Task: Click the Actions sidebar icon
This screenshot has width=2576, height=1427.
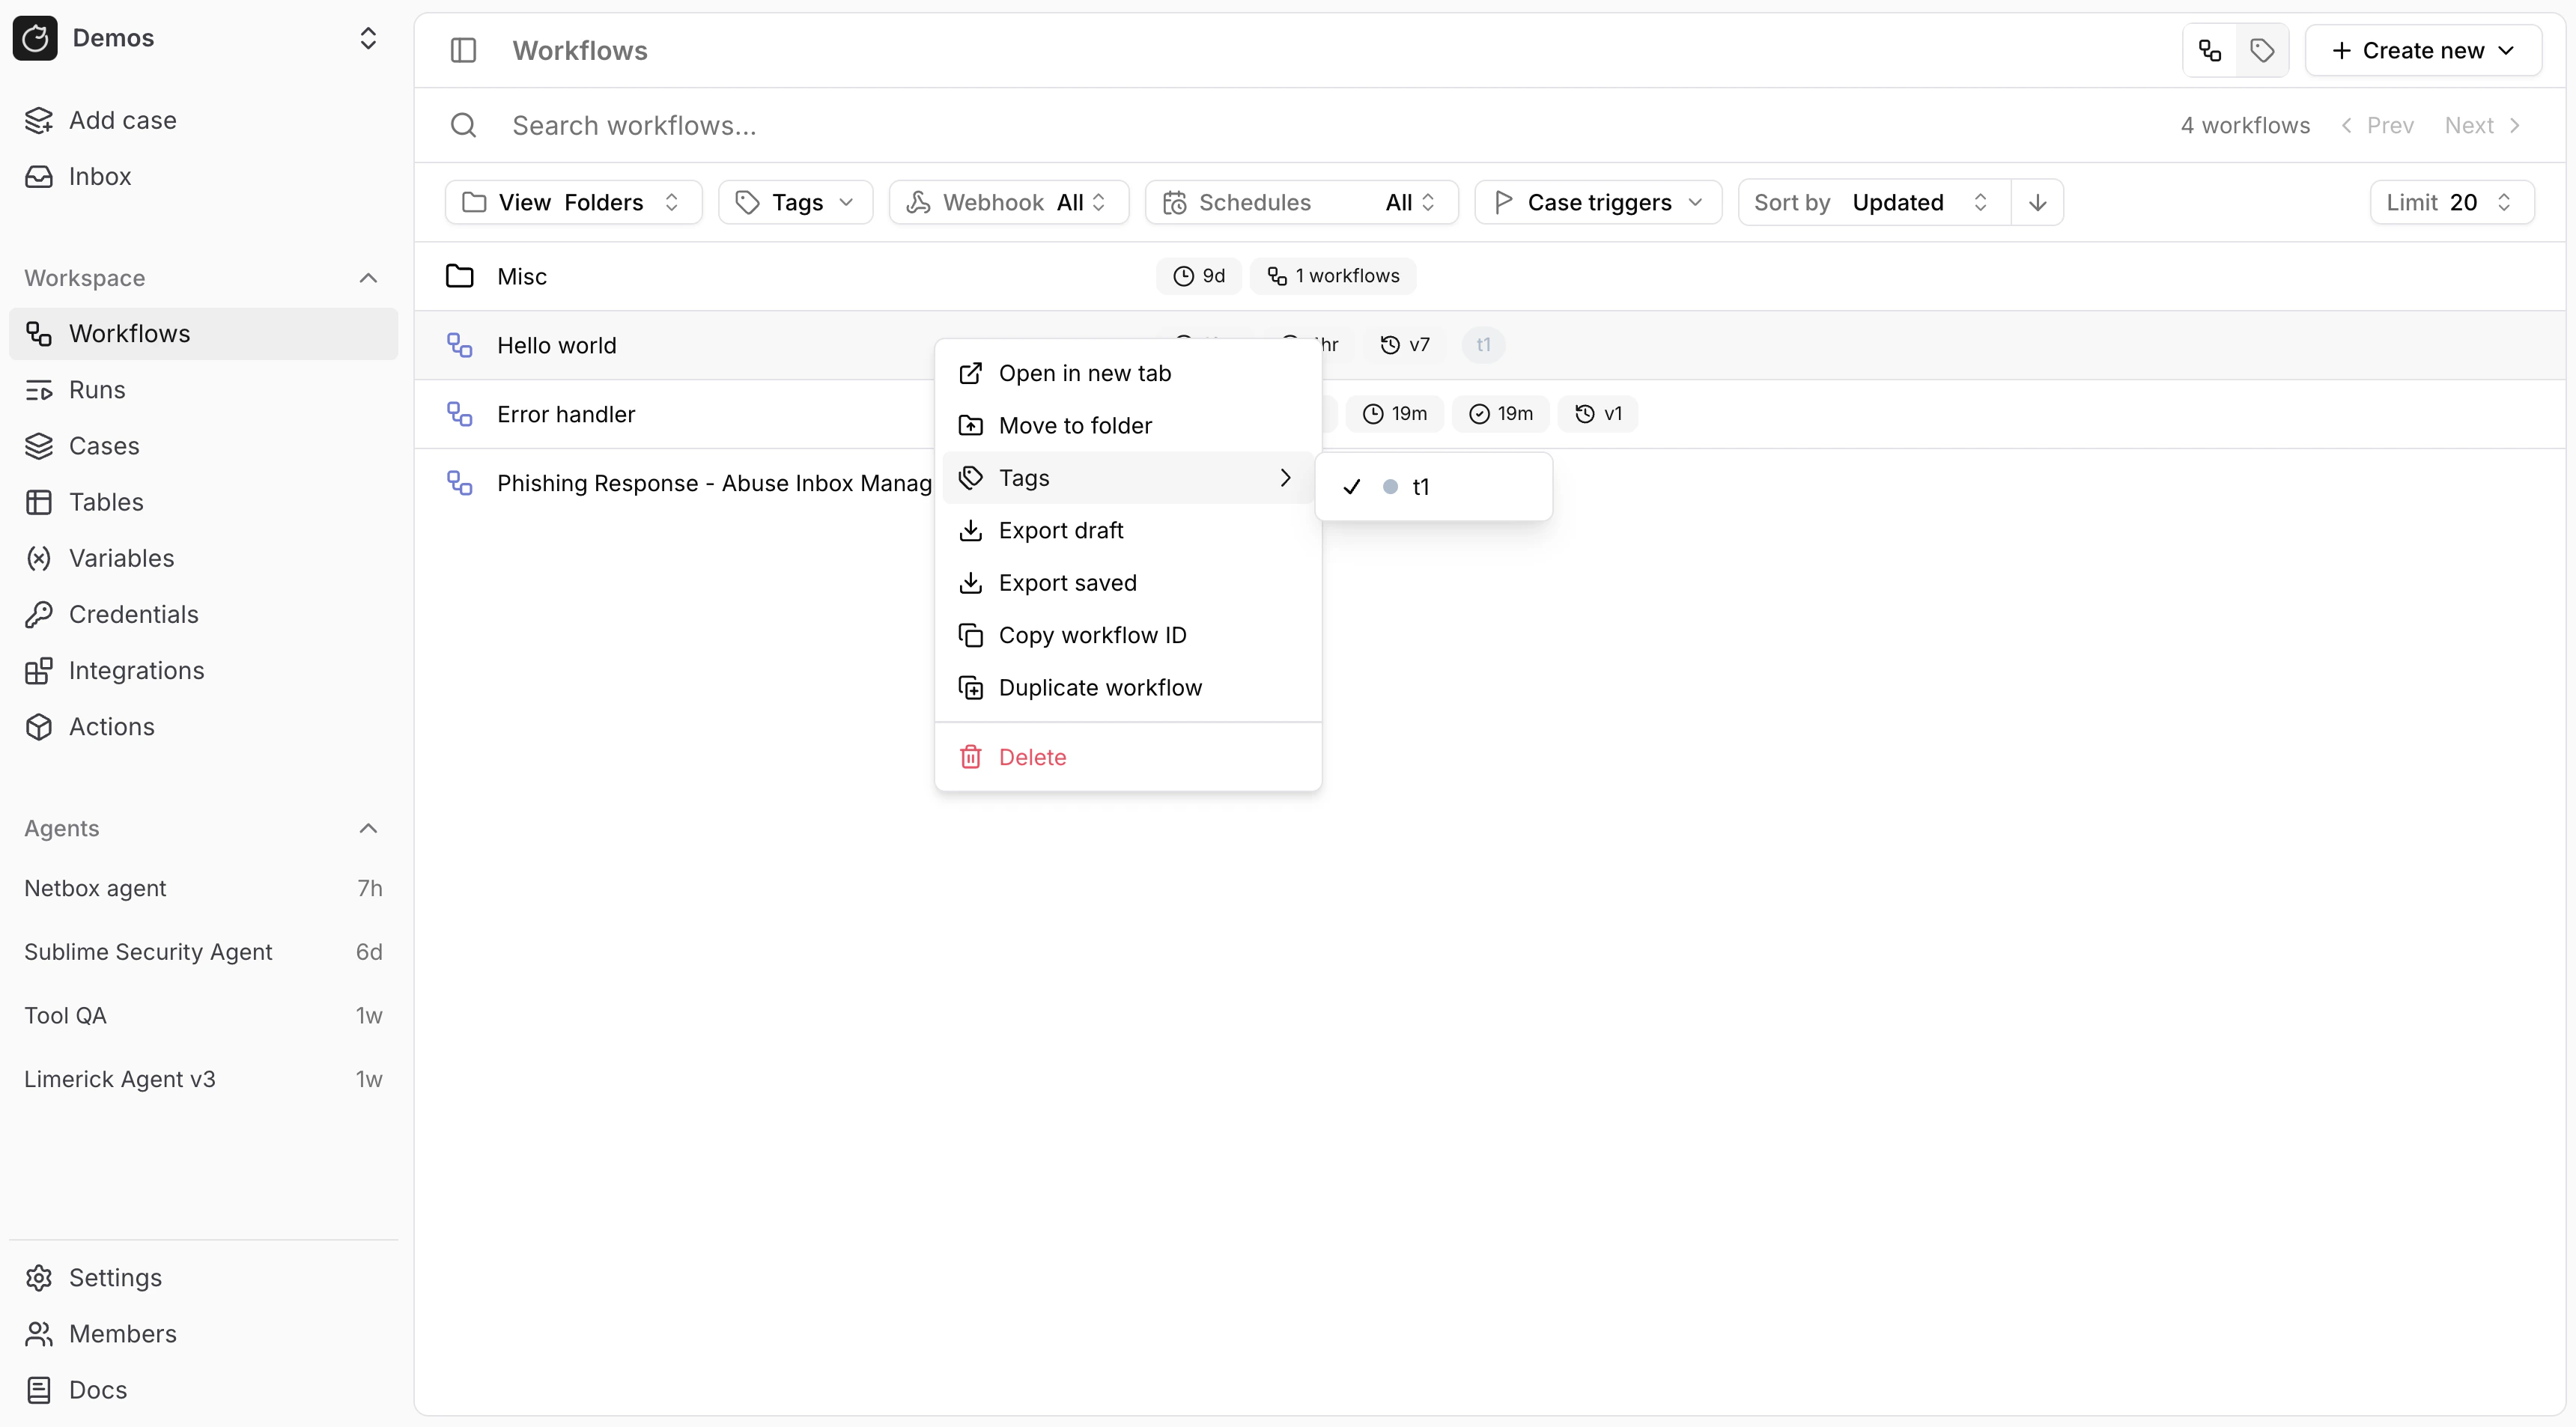Action: 38,727
